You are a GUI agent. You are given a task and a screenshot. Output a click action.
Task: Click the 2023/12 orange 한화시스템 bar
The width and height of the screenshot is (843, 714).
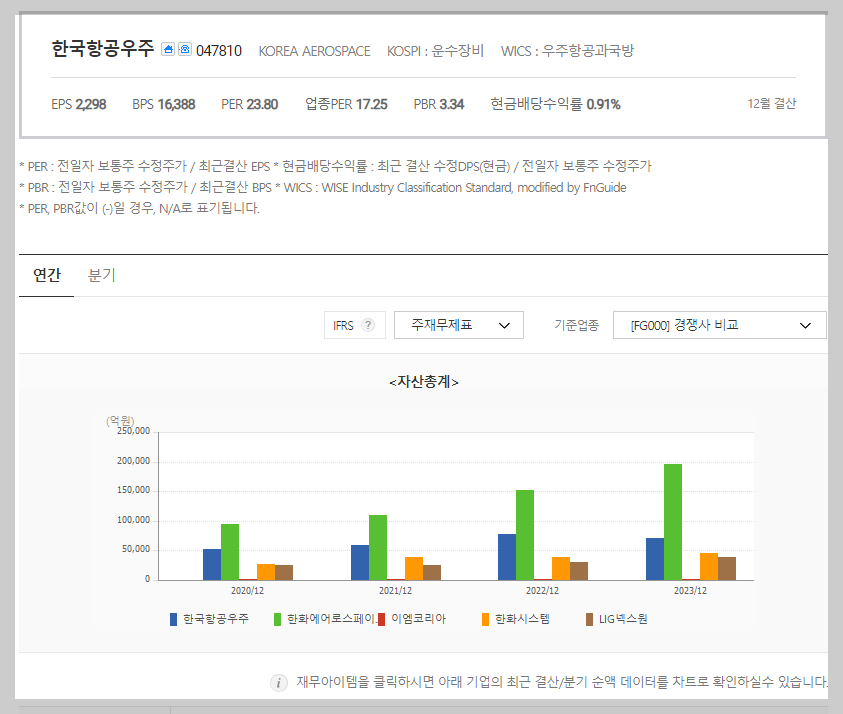point(709,567)
